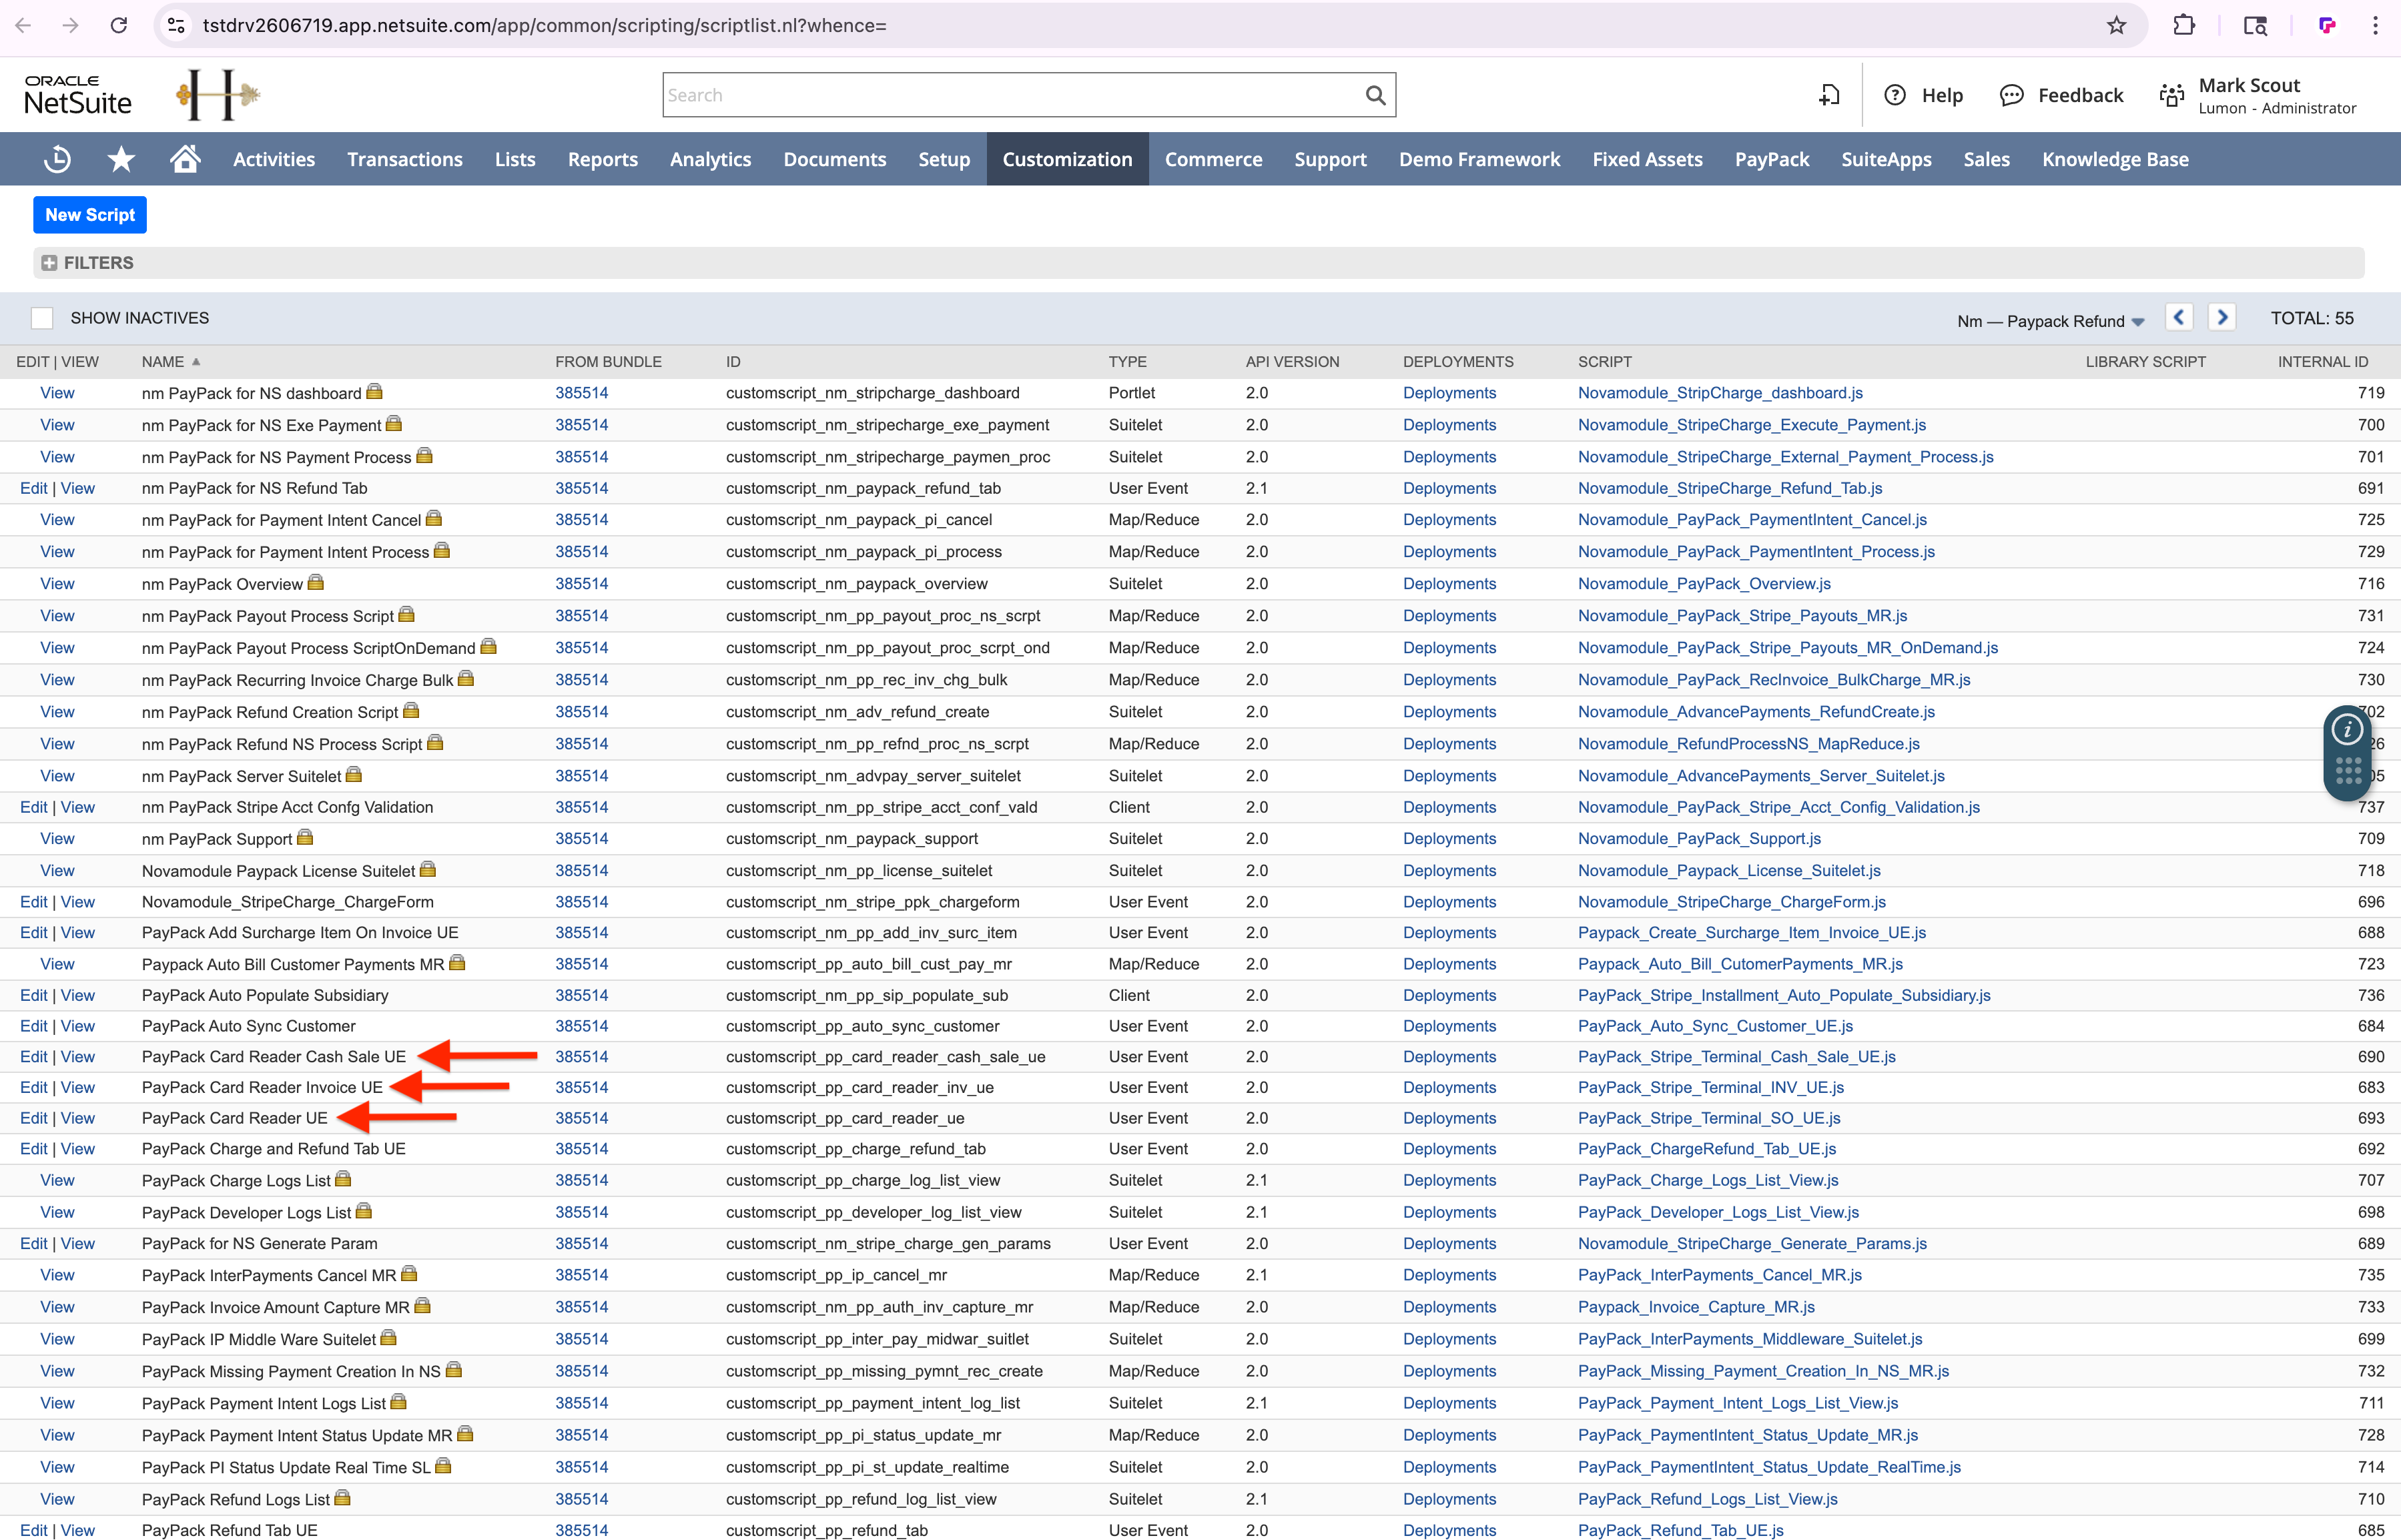Click the floating info circle on the right edge

tap(2347, 729)
